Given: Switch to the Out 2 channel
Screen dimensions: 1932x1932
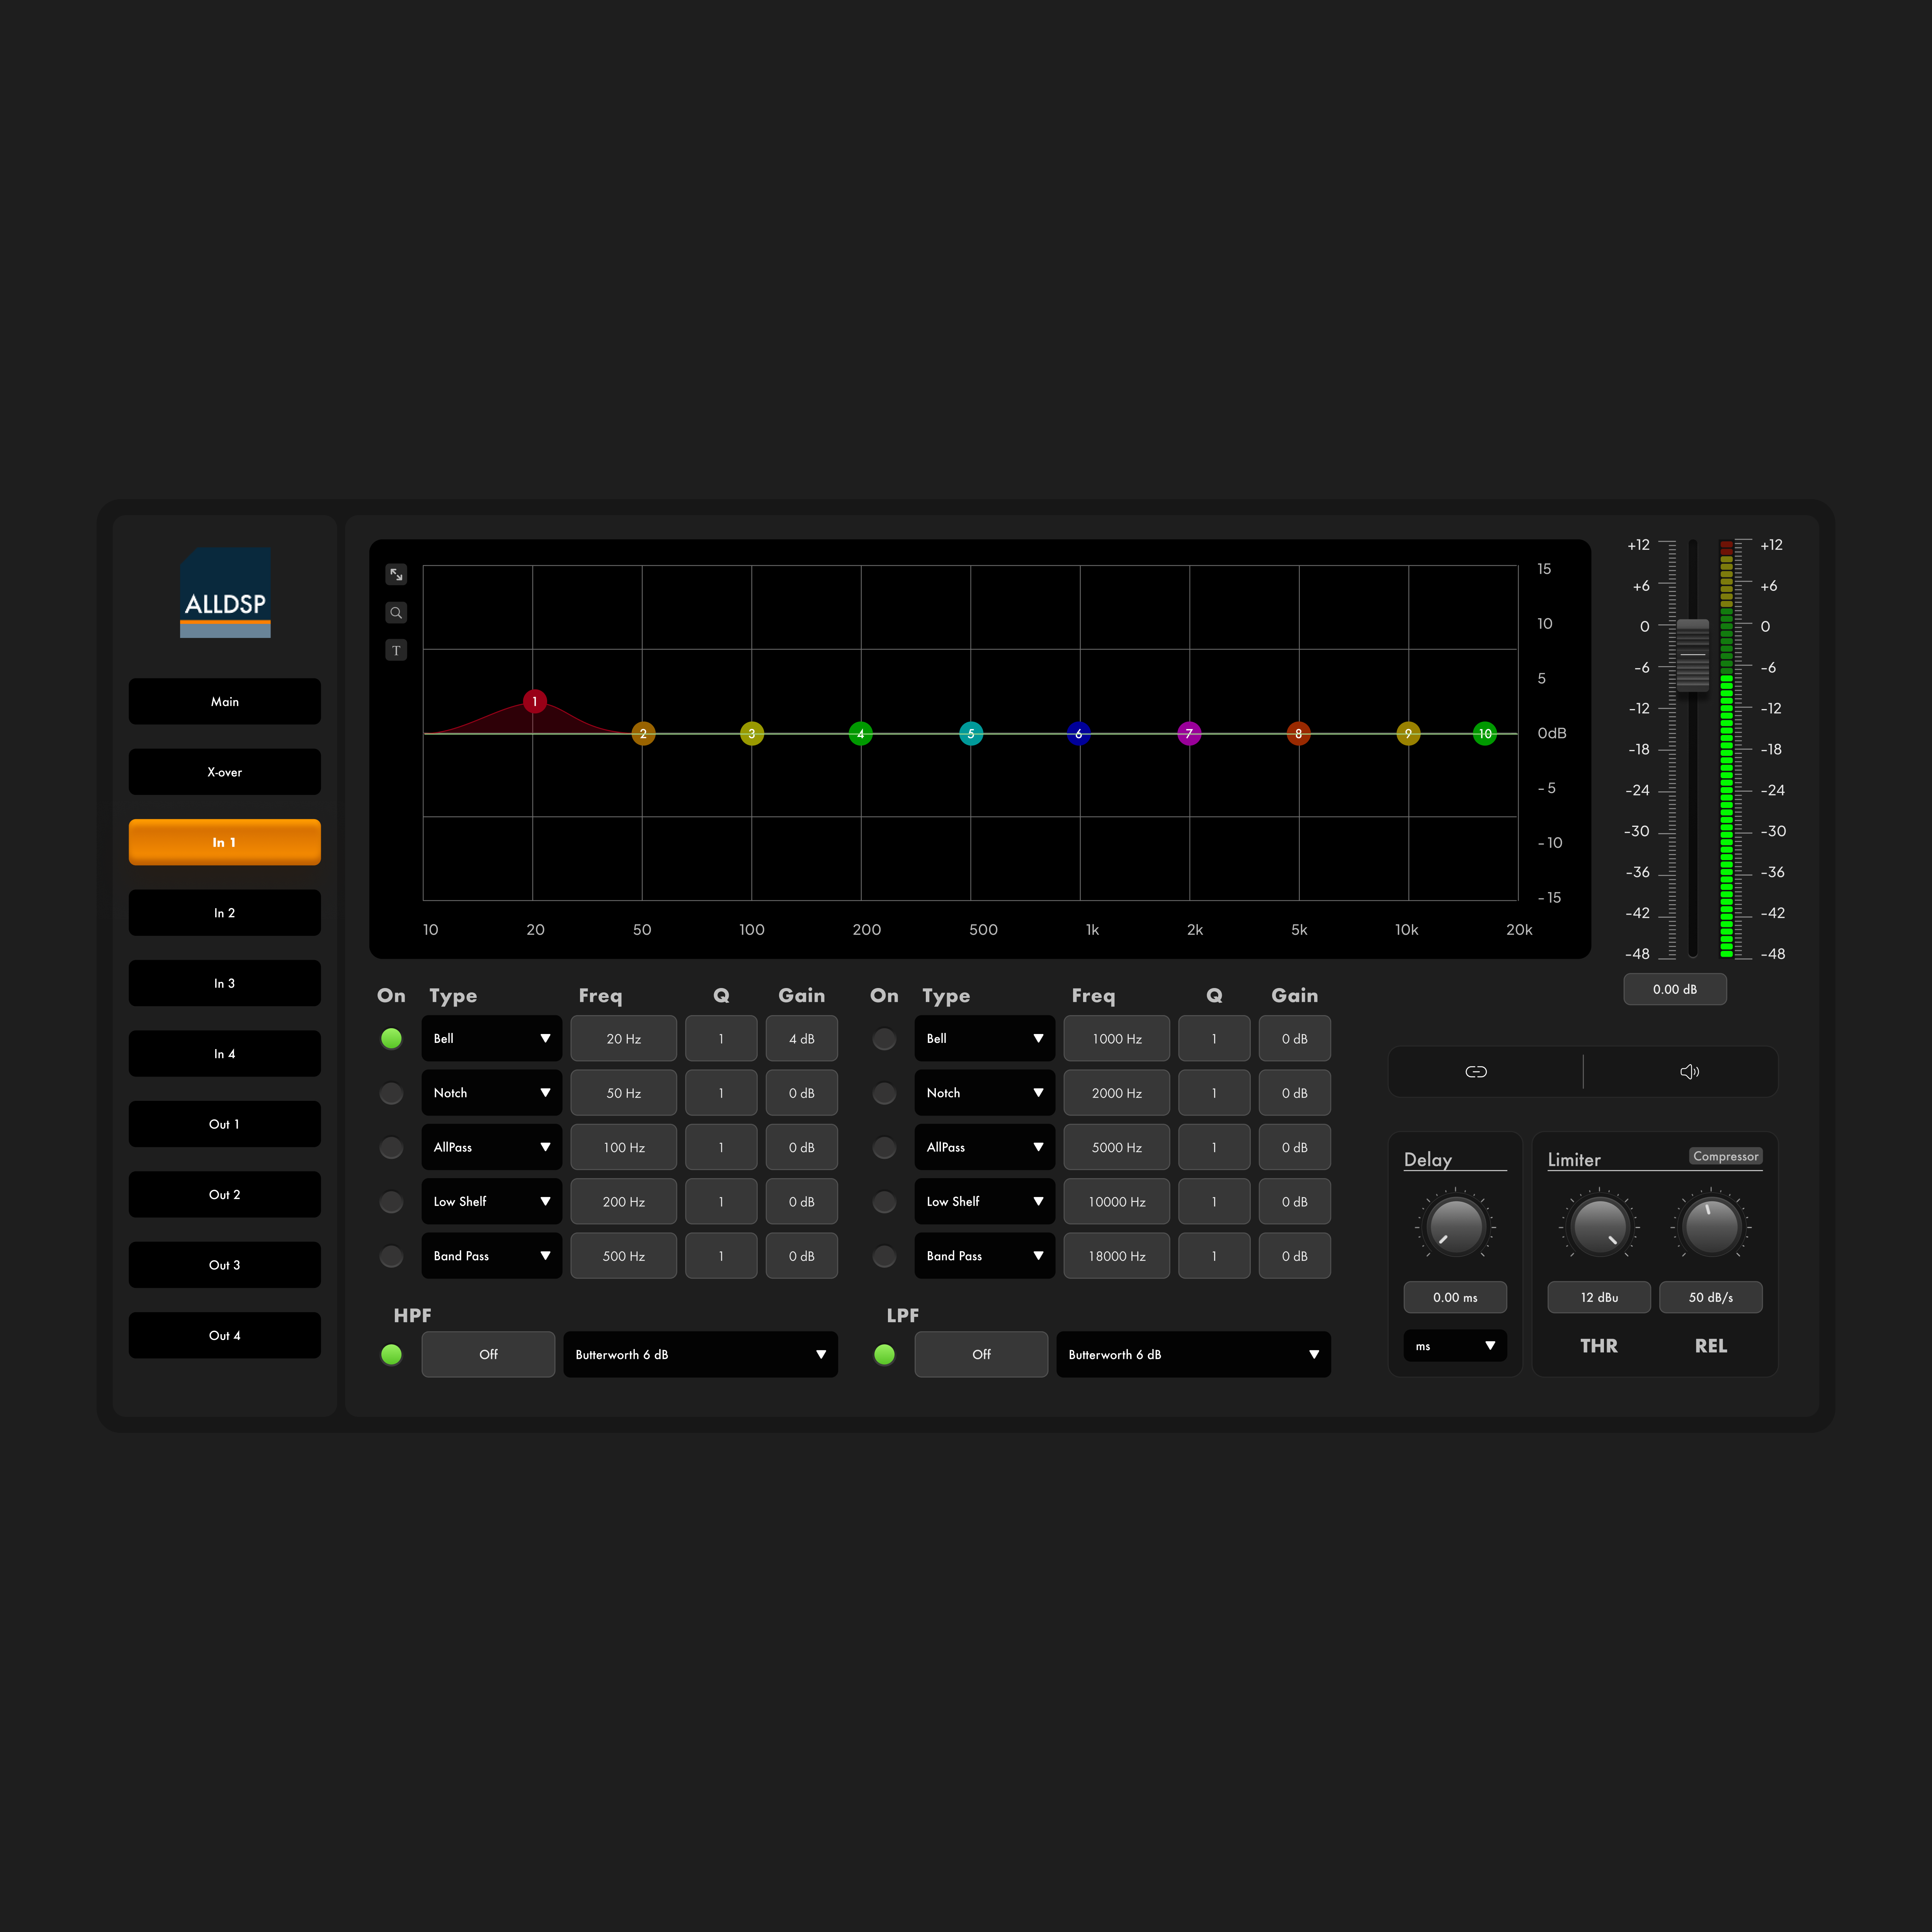Looking at the screenshot, I should coord(224,1194).
